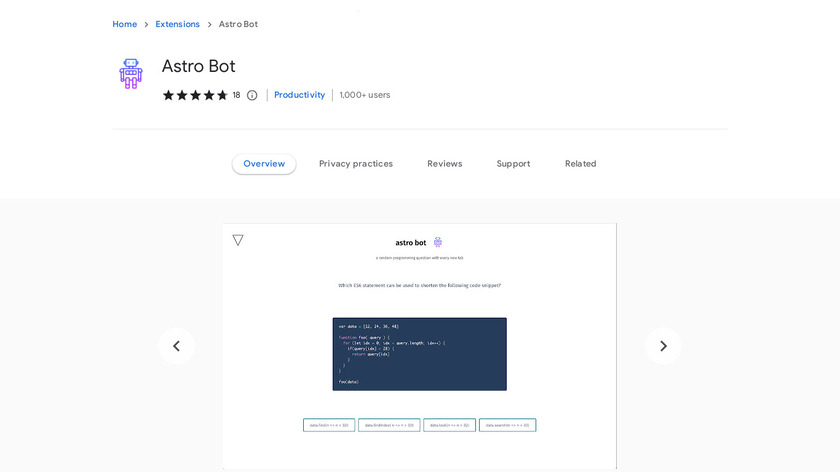Go to previous screenshot with left arrow
This screenshot has width=840, height=472.
(x=176, y=346)
